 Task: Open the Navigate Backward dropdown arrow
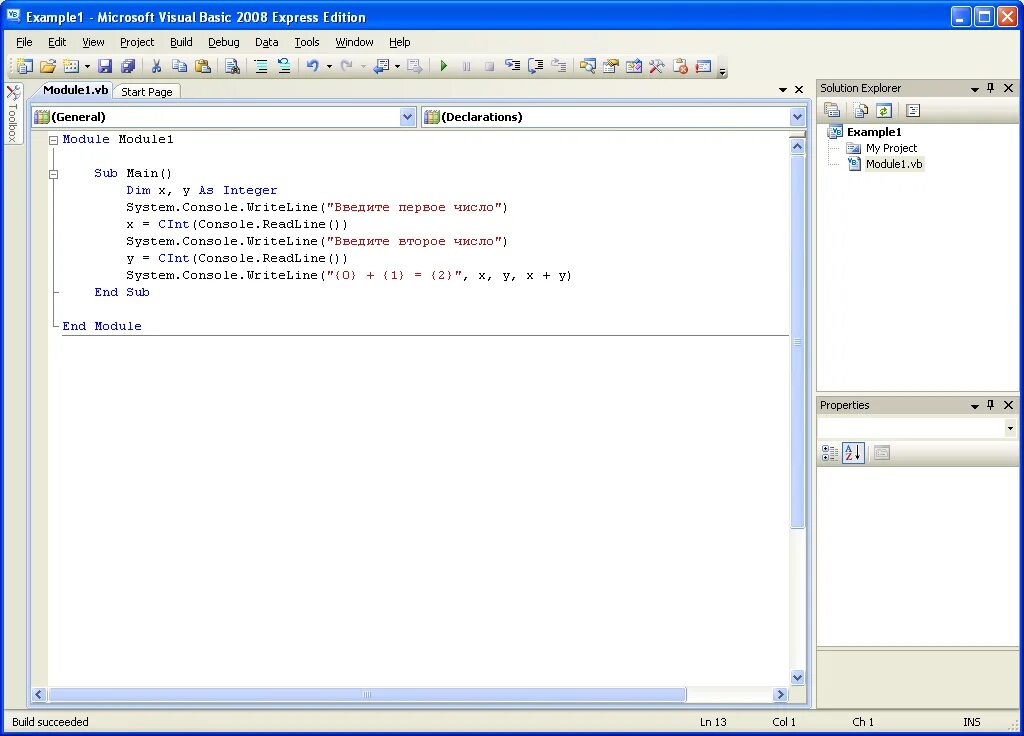coord(397,66)
